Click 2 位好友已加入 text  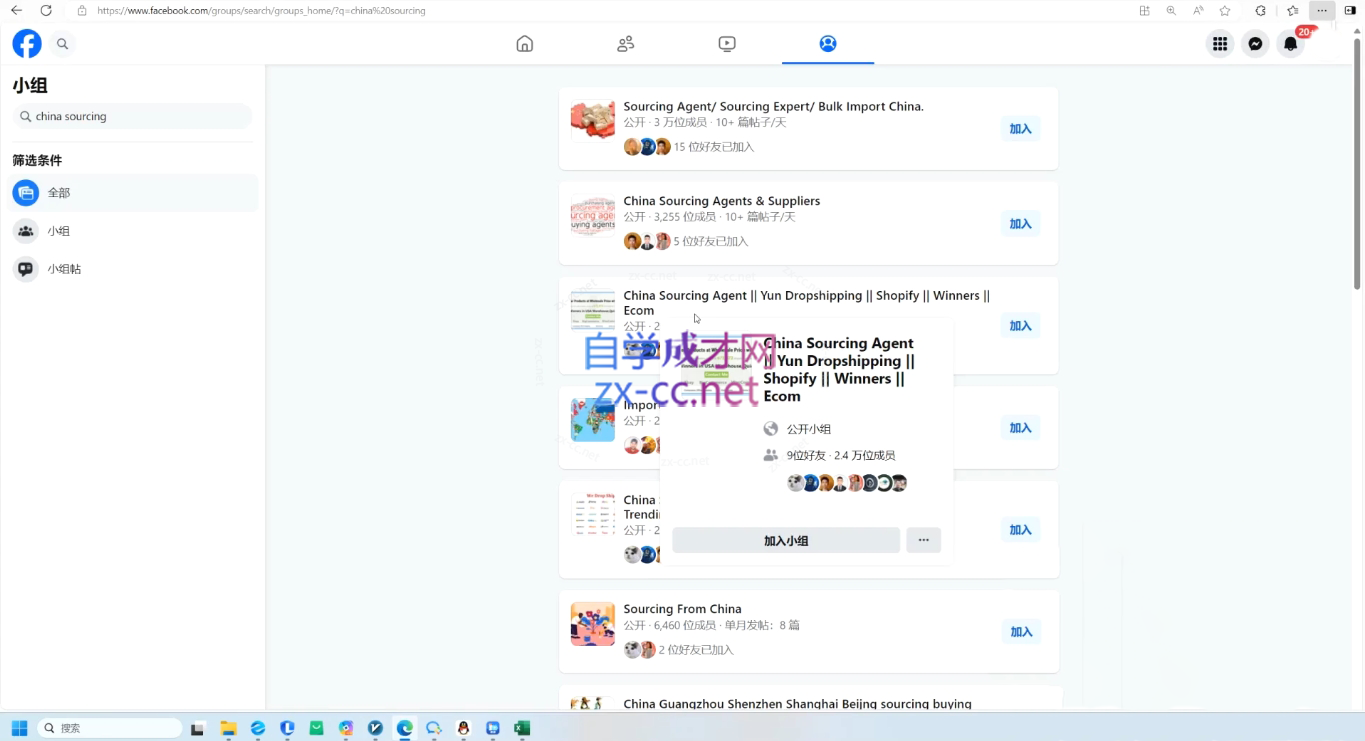[x=696, y=650]
